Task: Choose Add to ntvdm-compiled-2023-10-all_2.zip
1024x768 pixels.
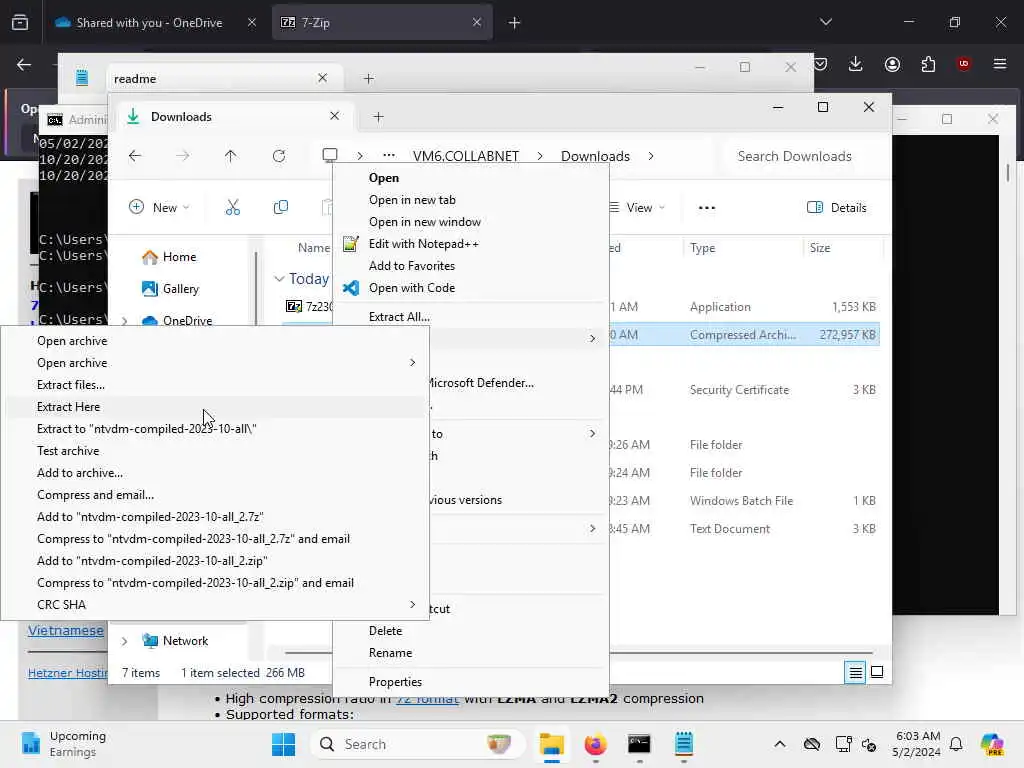Action: (x=214, y=561)
